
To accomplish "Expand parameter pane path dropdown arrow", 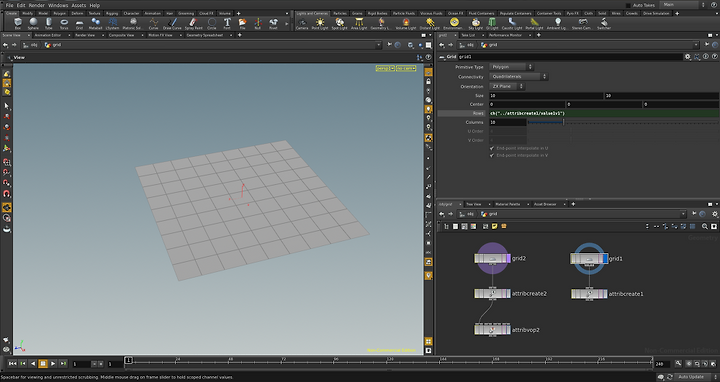I will pyautogui.click(x=696, y=45).
